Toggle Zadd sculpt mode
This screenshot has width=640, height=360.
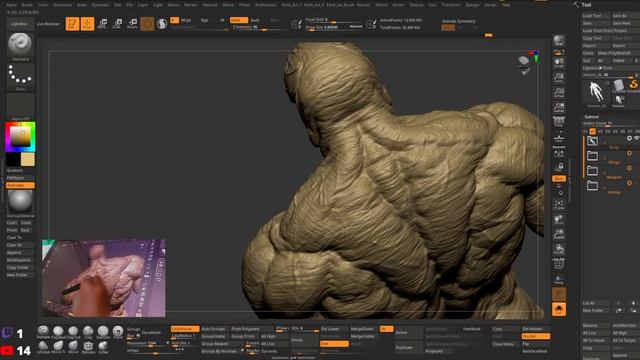tap(238, 20)
